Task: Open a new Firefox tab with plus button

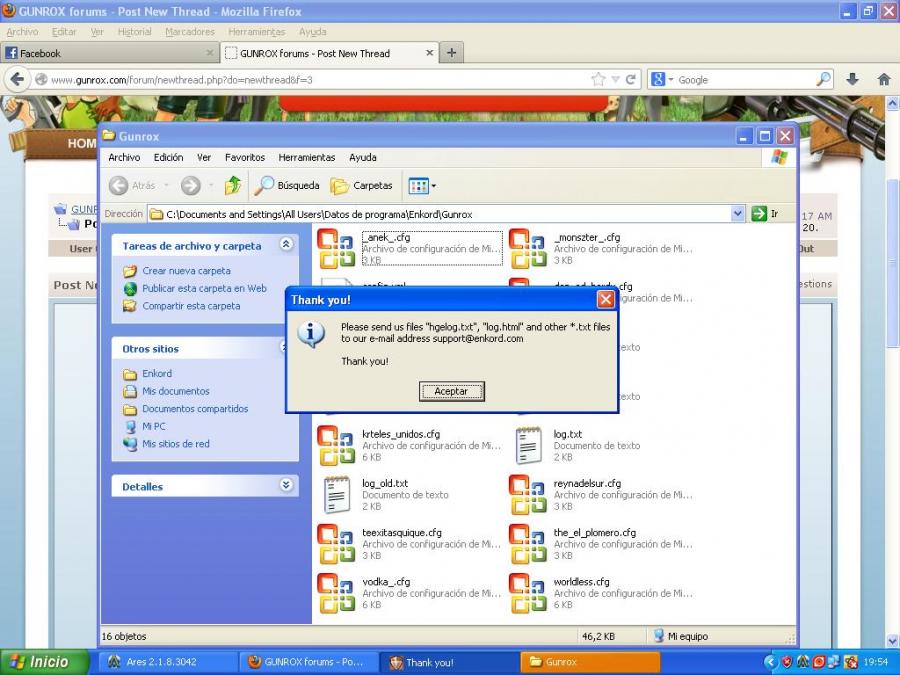Action: click(x=452, y=53)
